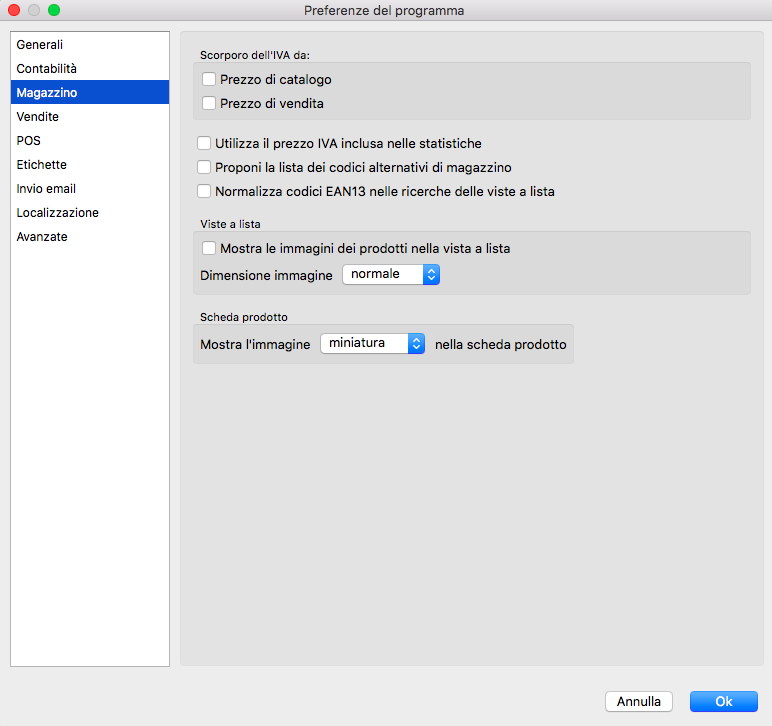
Task: Select the Magazzino sidebar item
Action: pyautogui.click(x=47, y=93)
